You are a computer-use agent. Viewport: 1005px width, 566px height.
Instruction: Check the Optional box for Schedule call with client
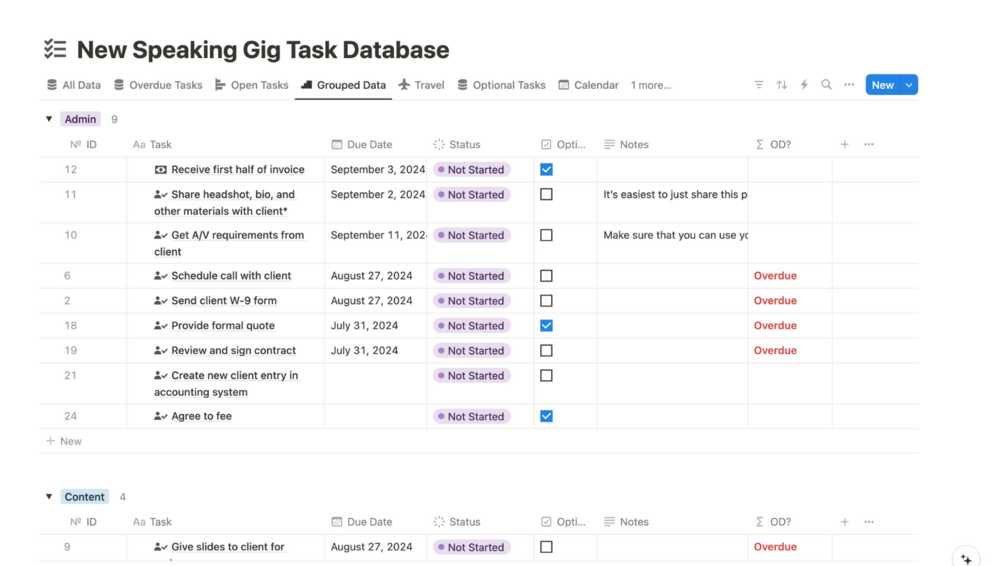[x=546, y=276]
